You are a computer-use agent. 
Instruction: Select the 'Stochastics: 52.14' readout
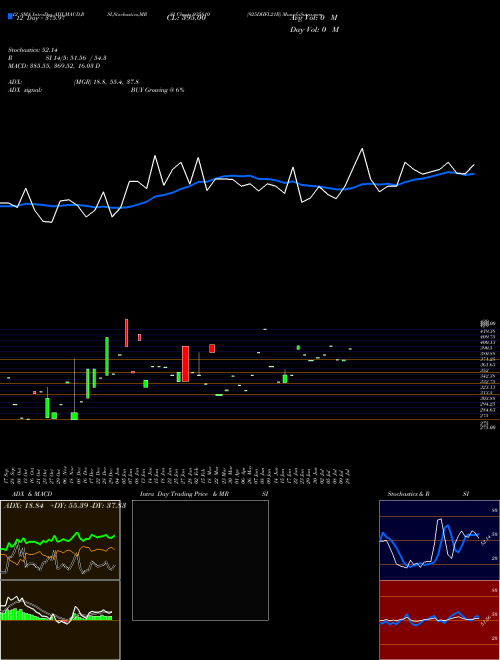(33, 49)
